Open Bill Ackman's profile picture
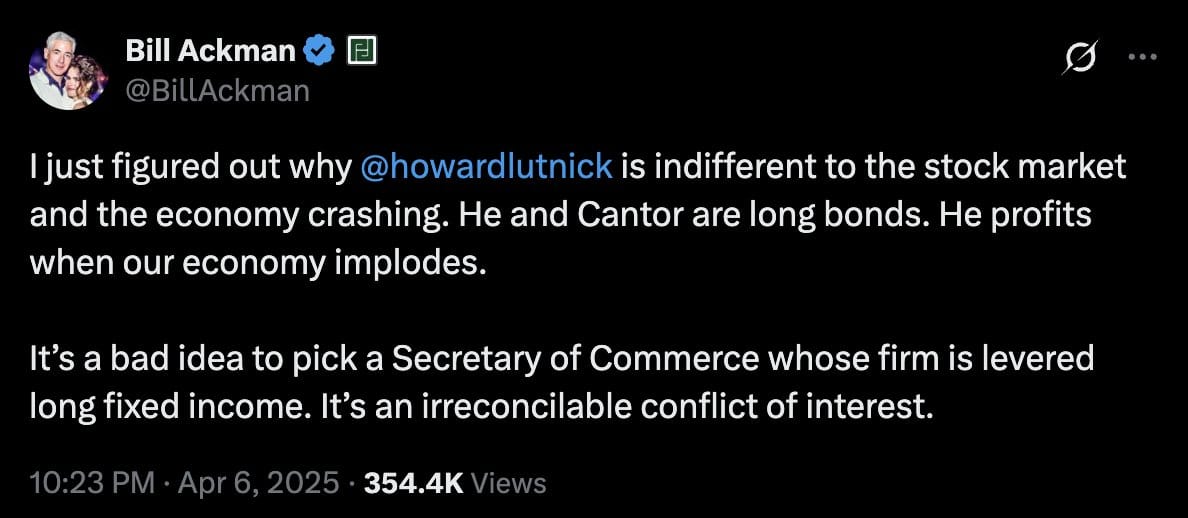 (67, 70)
